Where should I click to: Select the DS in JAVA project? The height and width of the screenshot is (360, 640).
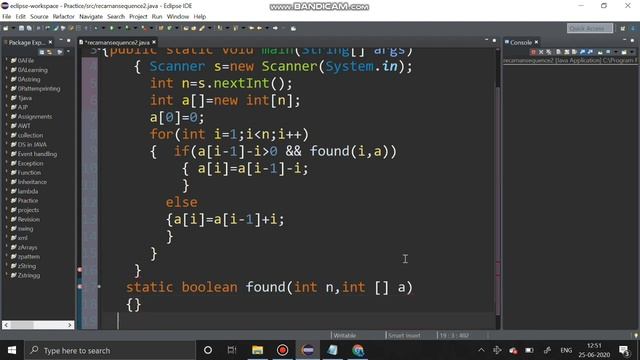point(32,144)
